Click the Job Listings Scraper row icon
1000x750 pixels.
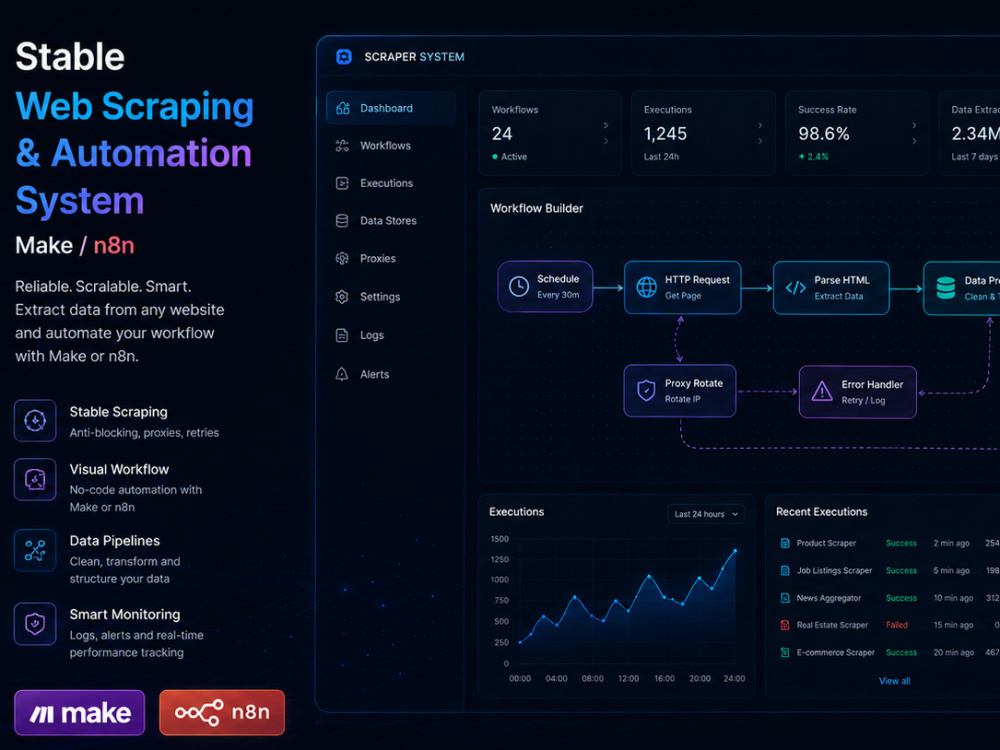point(785,570)
